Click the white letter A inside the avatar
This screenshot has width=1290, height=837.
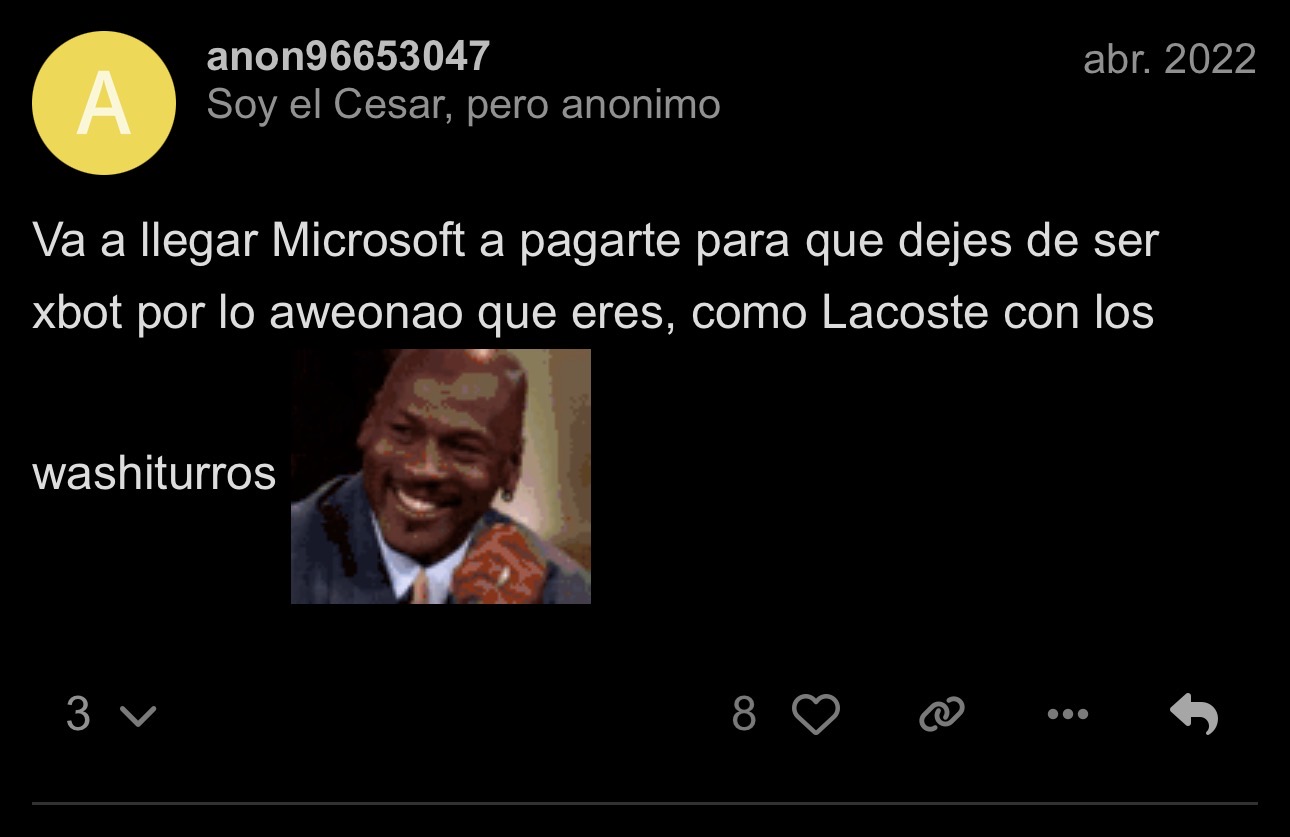104,104
